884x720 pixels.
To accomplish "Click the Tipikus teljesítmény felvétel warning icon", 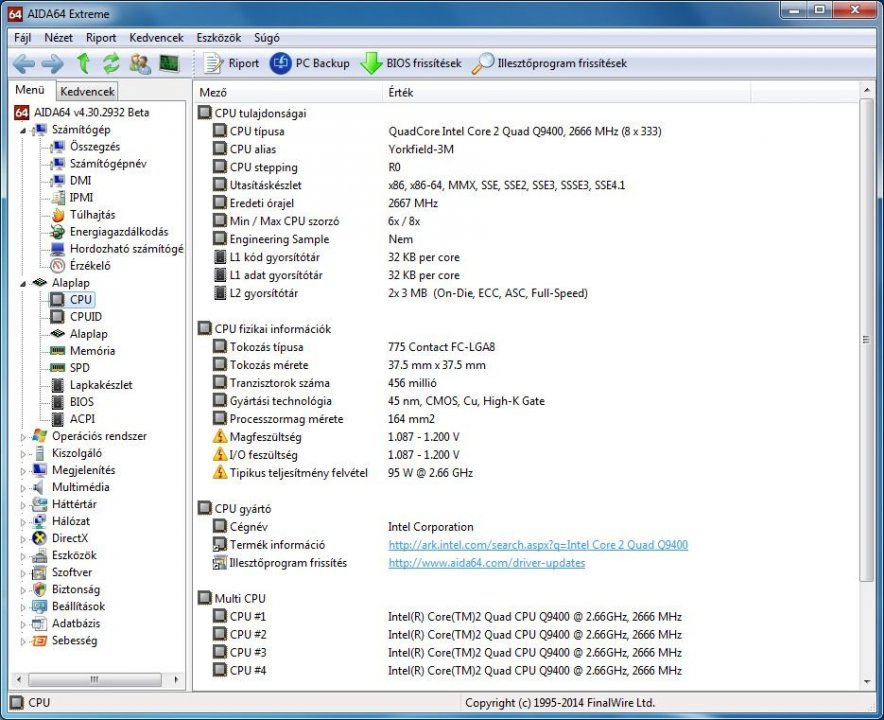I will [220, 472].
